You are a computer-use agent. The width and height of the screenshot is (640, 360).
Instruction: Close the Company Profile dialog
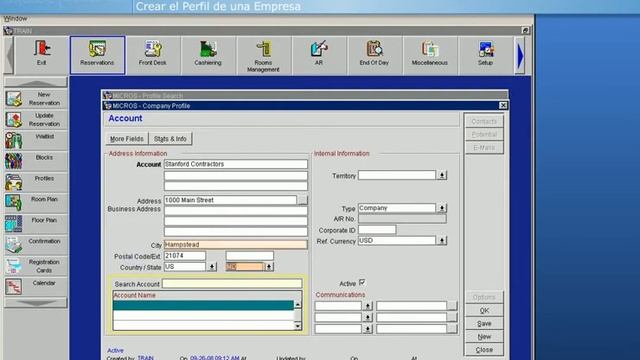pos(503,105)
